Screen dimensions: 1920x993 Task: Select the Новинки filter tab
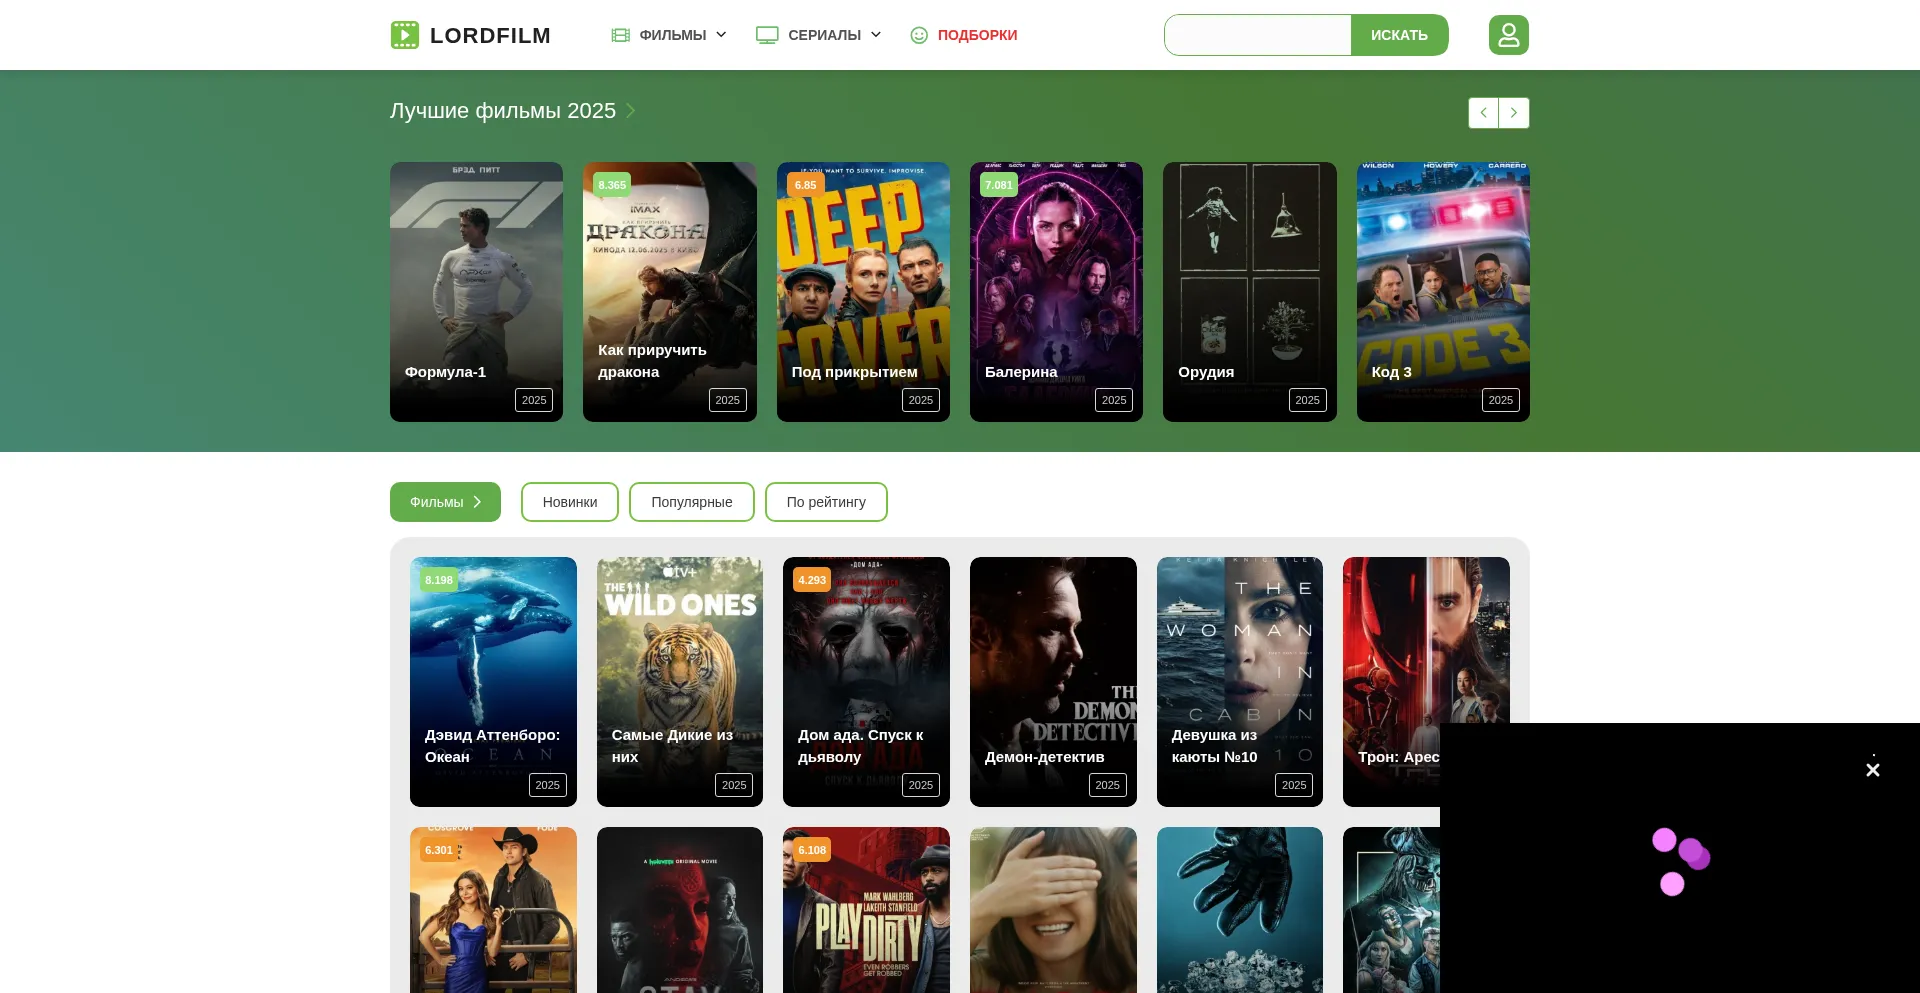569,502
